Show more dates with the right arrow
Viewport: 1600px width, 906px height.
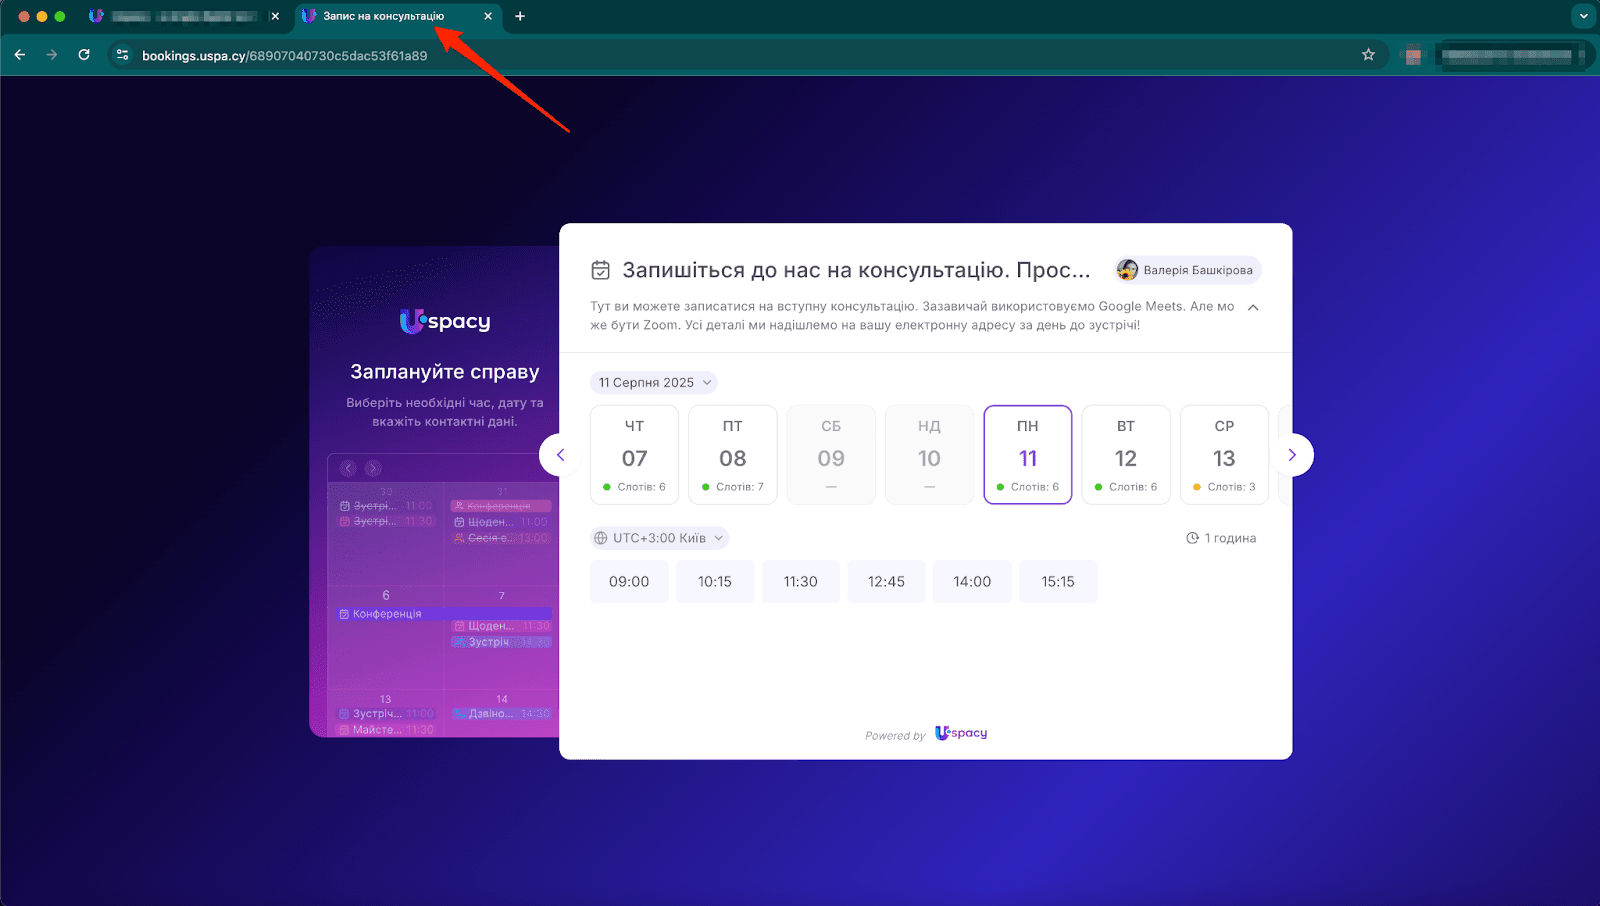(x=1294, y=454)
